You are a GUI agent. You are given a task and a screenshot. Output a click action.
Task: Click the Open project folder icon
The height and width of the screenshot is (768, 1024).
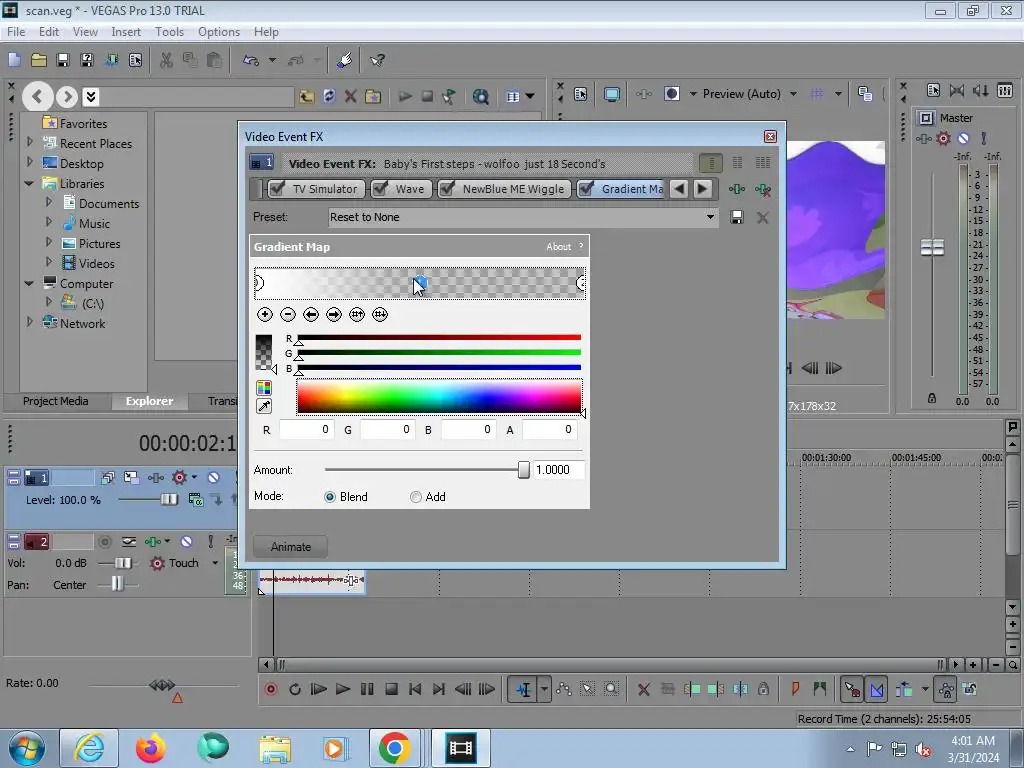pyautogui.click(x=39, y=61)
